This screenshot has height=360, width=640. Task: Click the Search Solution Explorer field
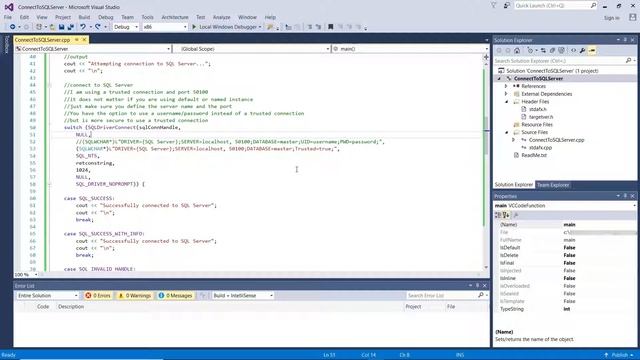point(564,61)
